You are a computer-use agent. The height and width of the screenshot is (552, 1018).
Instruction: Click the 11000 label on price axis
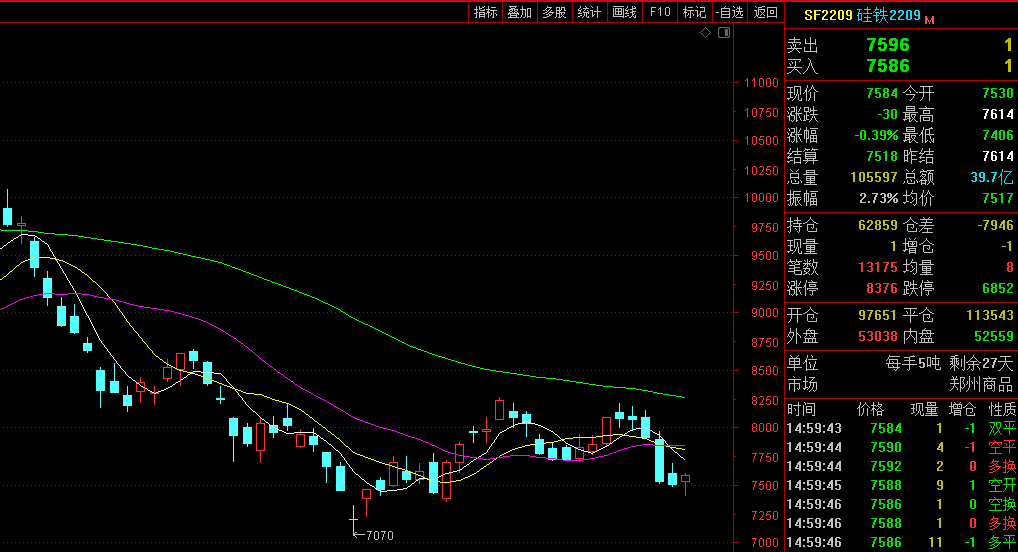[x=762, y=83]
